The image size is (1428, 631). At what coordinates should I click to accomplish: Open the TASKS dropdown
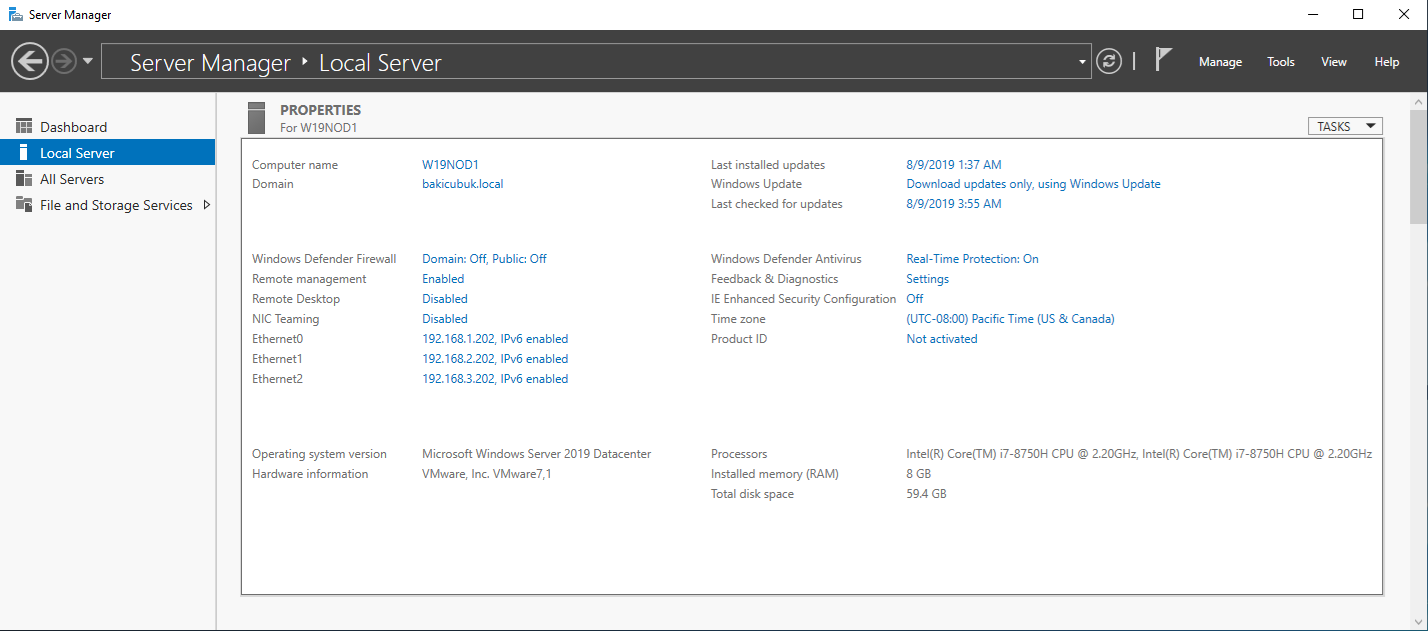coord(1345,126)
